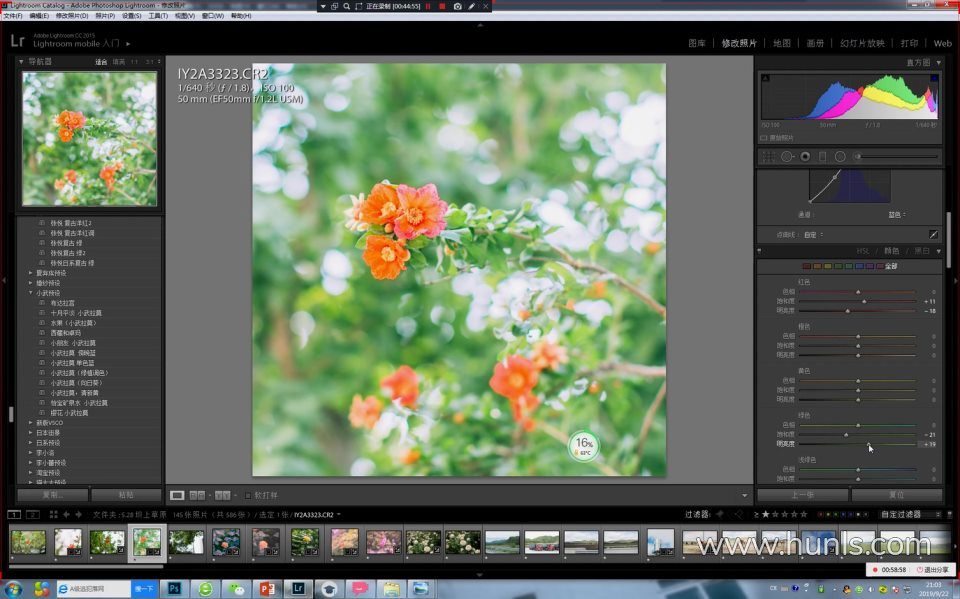
Task: Open the 自定过滤器 filter dropdown
Action: pyautogui.click(x=909, y=514)
